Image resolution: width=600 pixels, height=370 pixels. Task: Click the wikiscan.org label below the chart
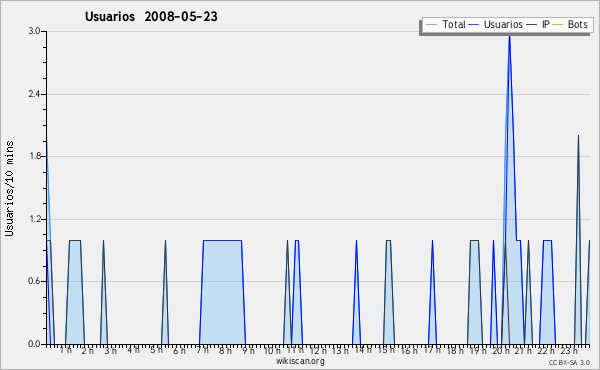coord(300,361)
